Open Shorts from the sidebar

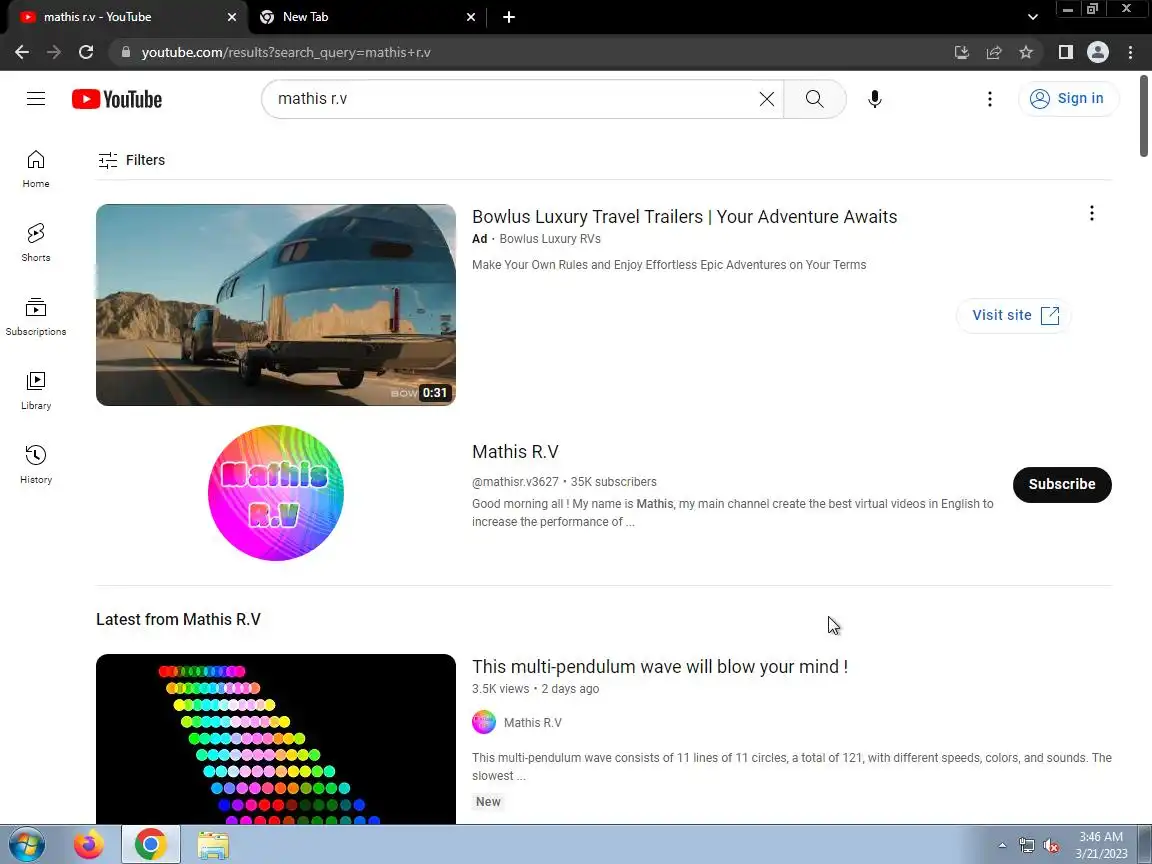click(36, 242)
